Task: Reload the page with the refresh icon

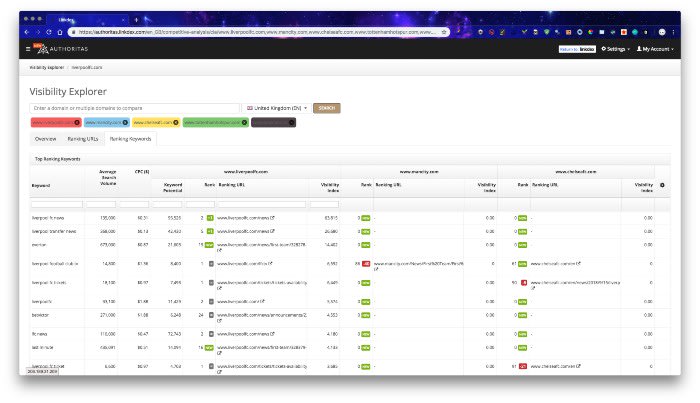Action: 49,32
